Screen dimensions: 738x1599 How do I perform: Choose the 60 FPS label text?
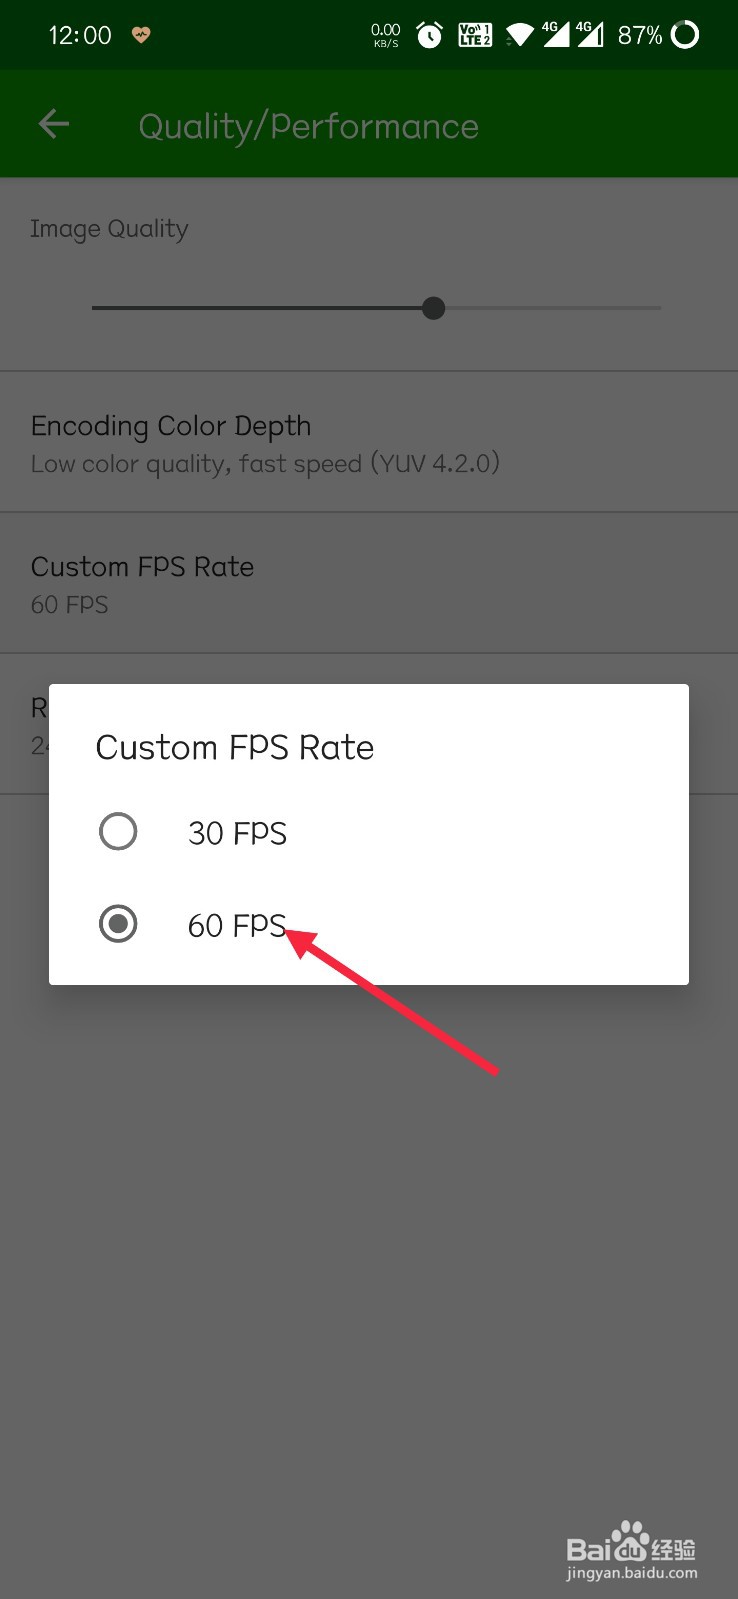(x=237, y=925)
